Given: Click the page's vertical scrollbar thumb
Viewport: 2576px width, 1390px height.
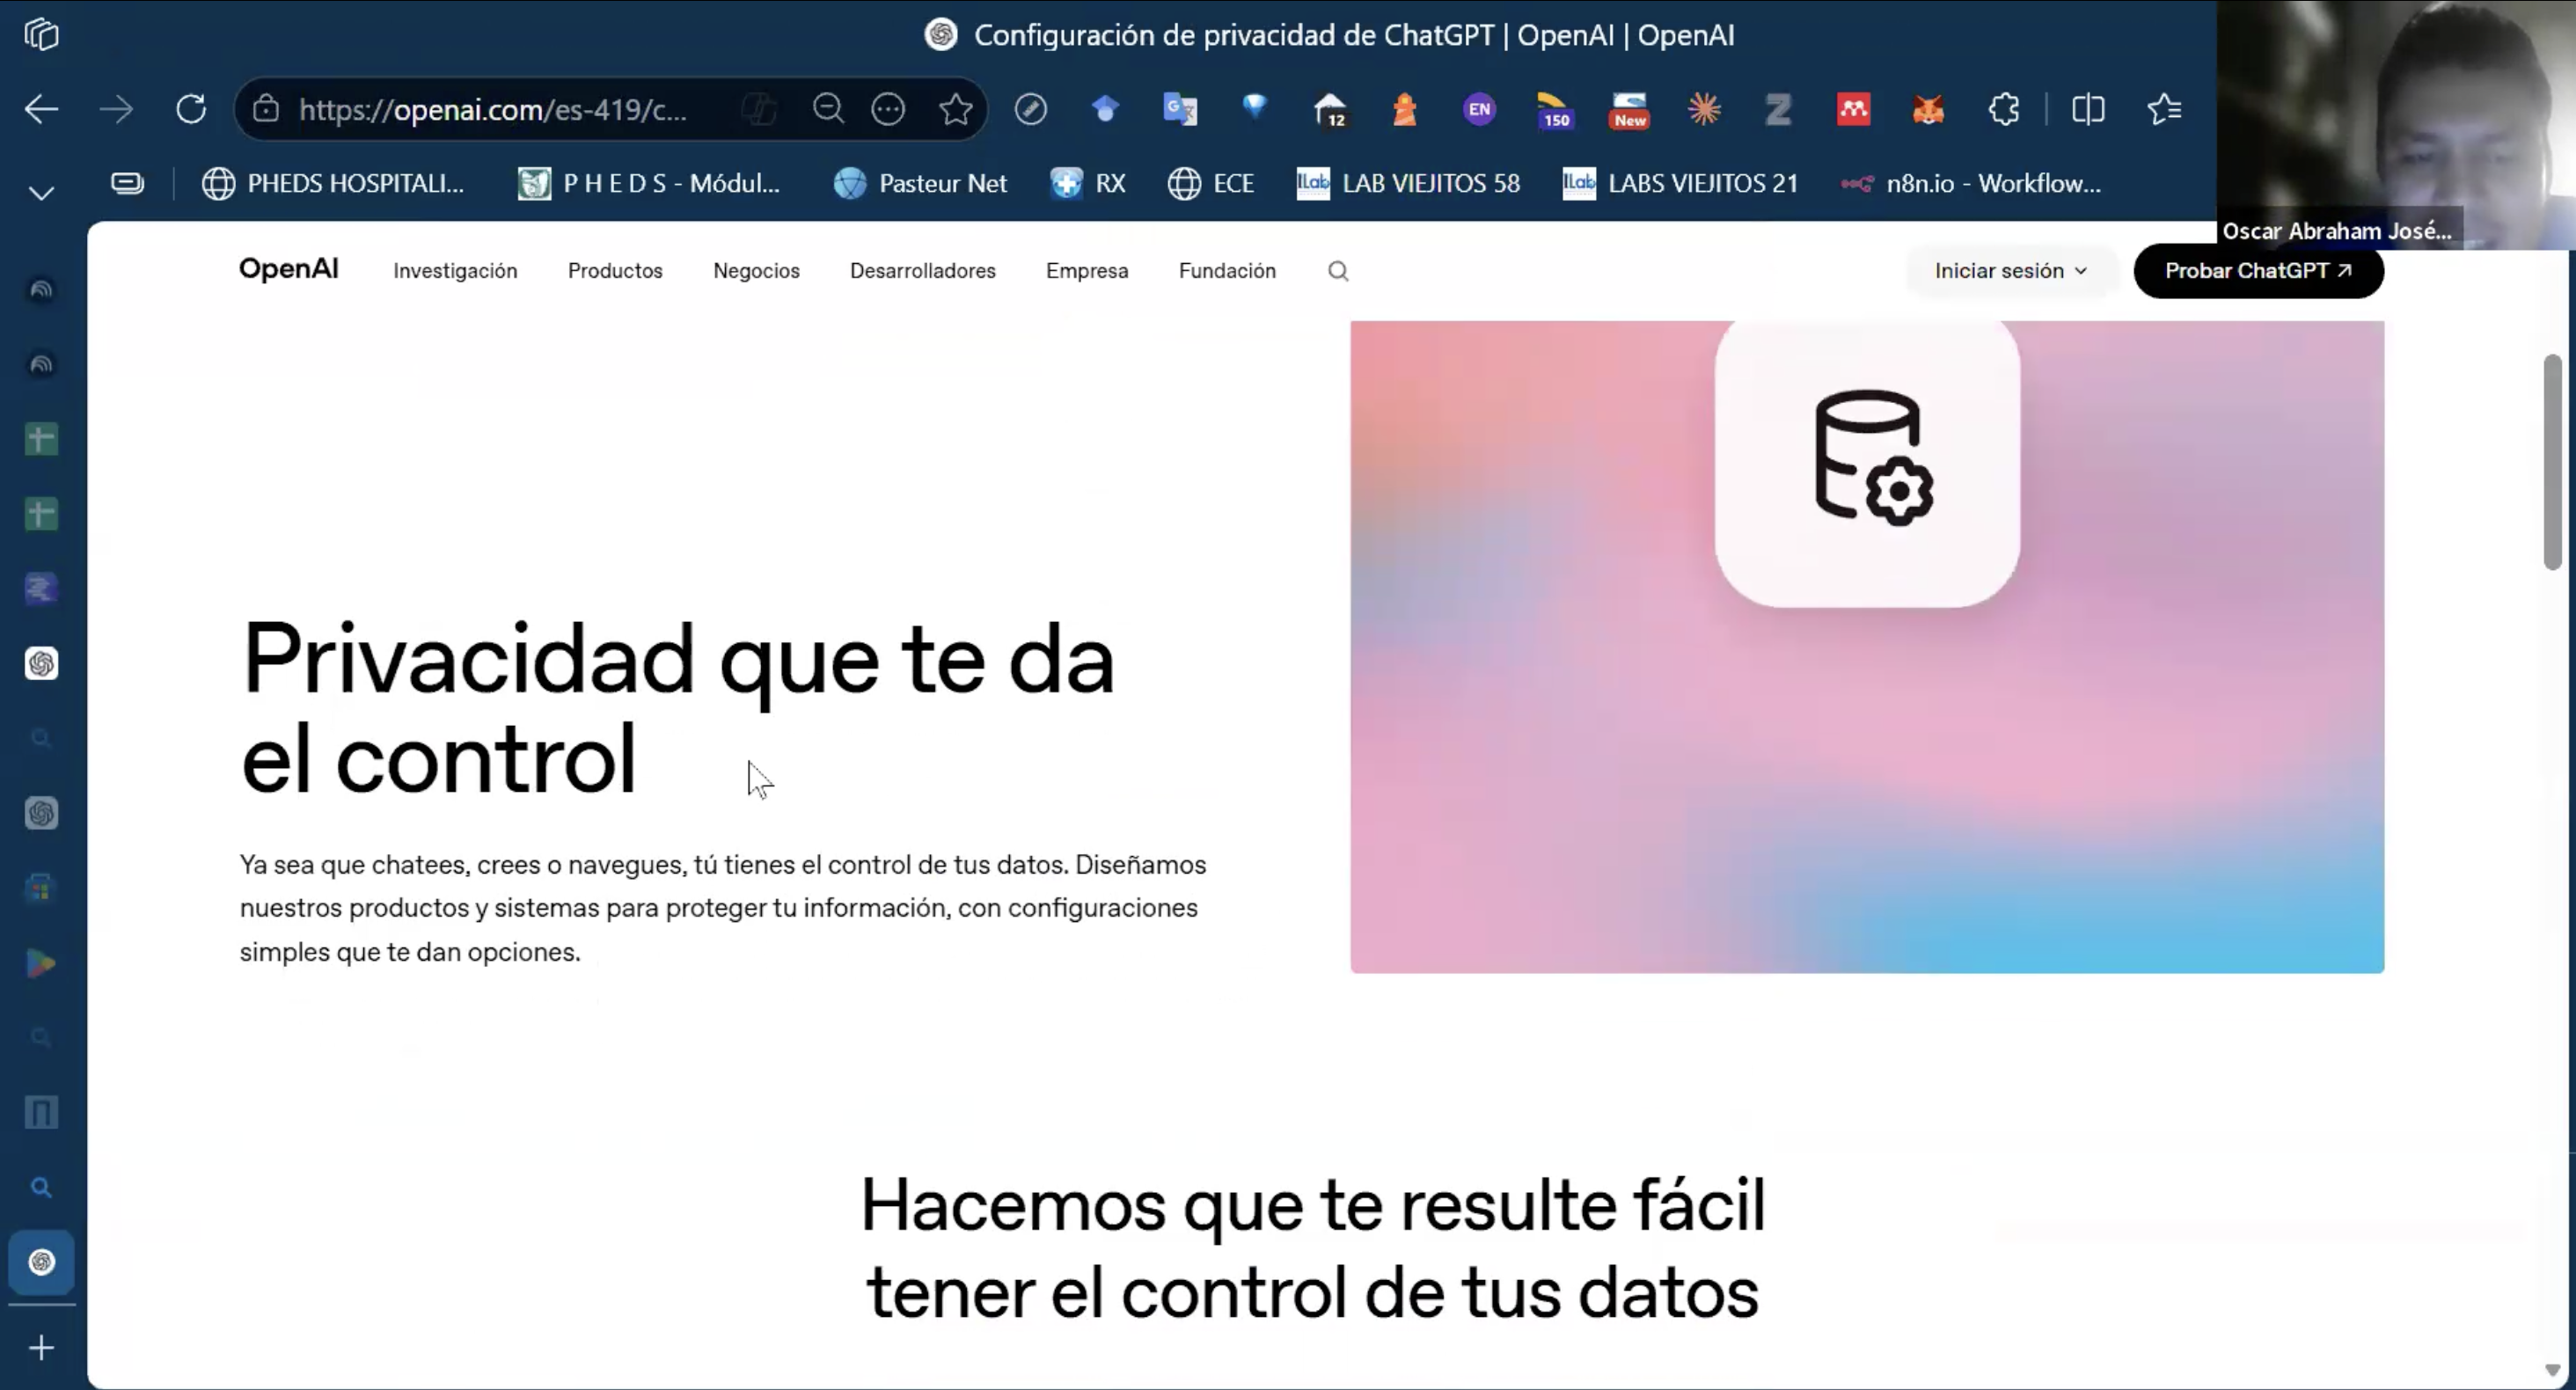Looking at the screenshot, I should (2553, 462).
